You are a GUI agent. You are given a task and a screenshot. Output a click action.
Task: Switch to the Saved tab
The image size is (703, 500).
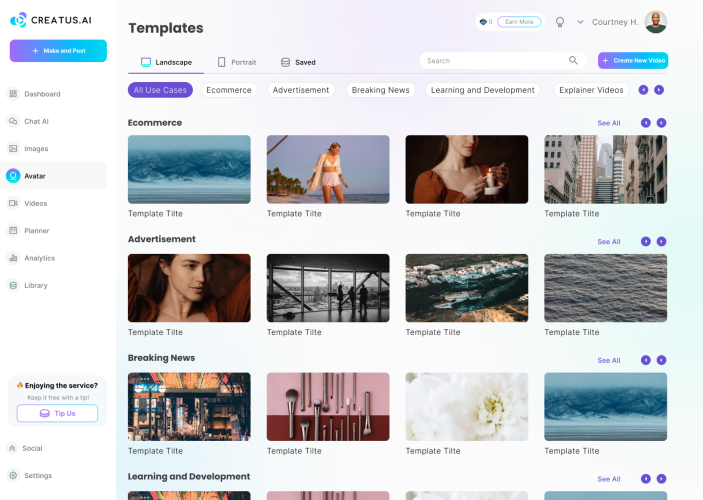[x=298, y=62]
